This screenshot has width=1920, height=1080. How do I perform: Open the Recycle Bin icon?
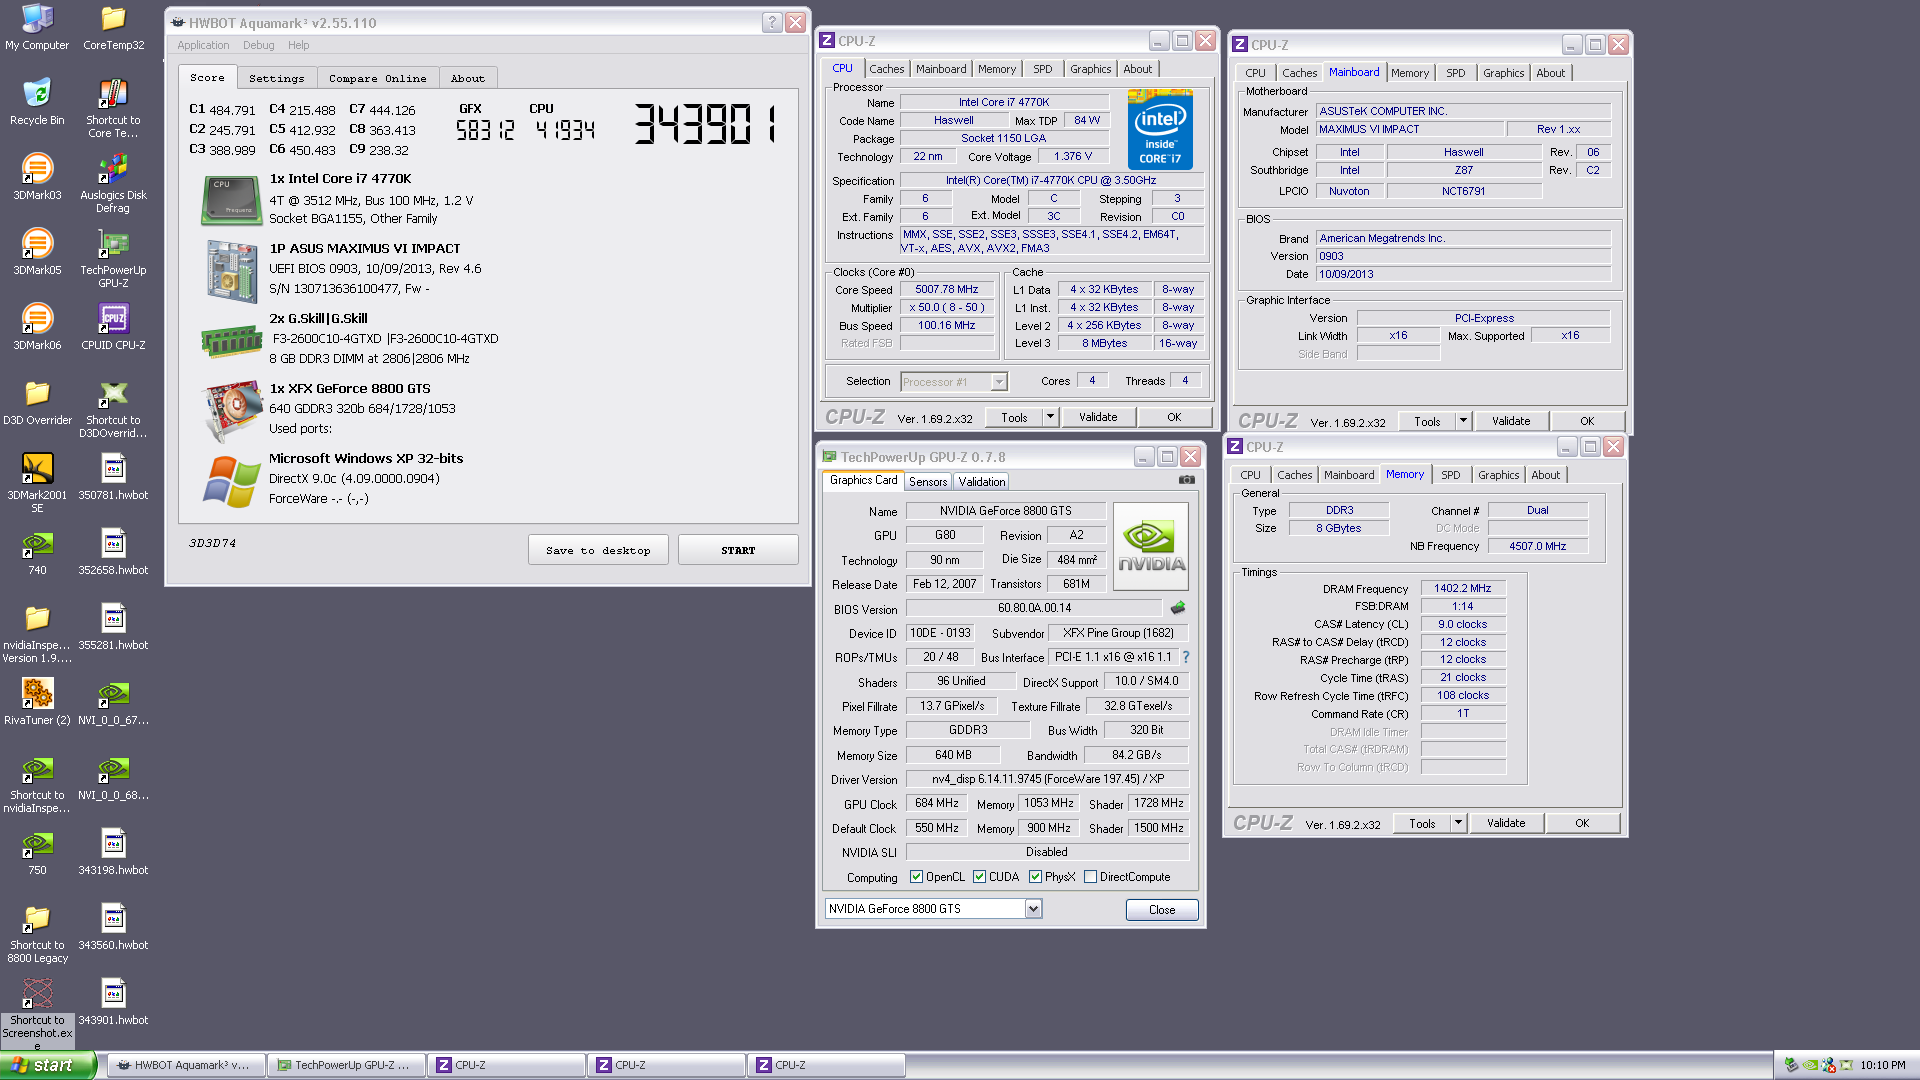click(37, 101)
